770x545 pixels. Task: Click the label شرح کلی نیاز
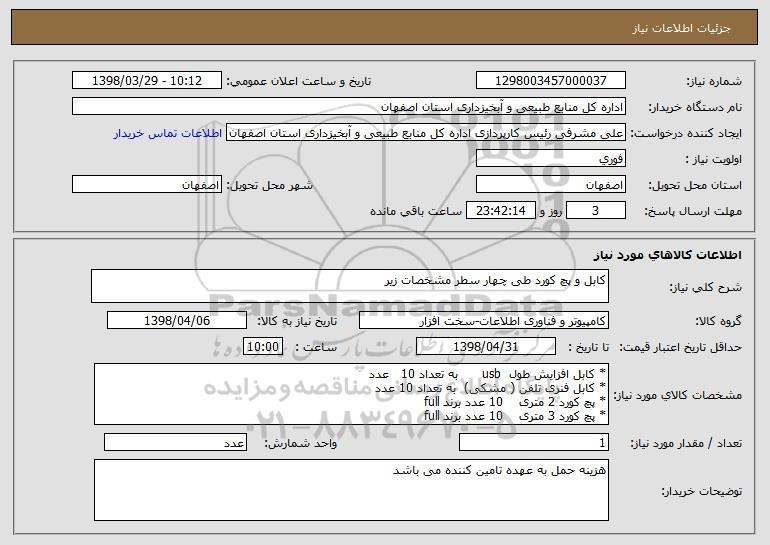pyautogui.click(x=706, y=287)
